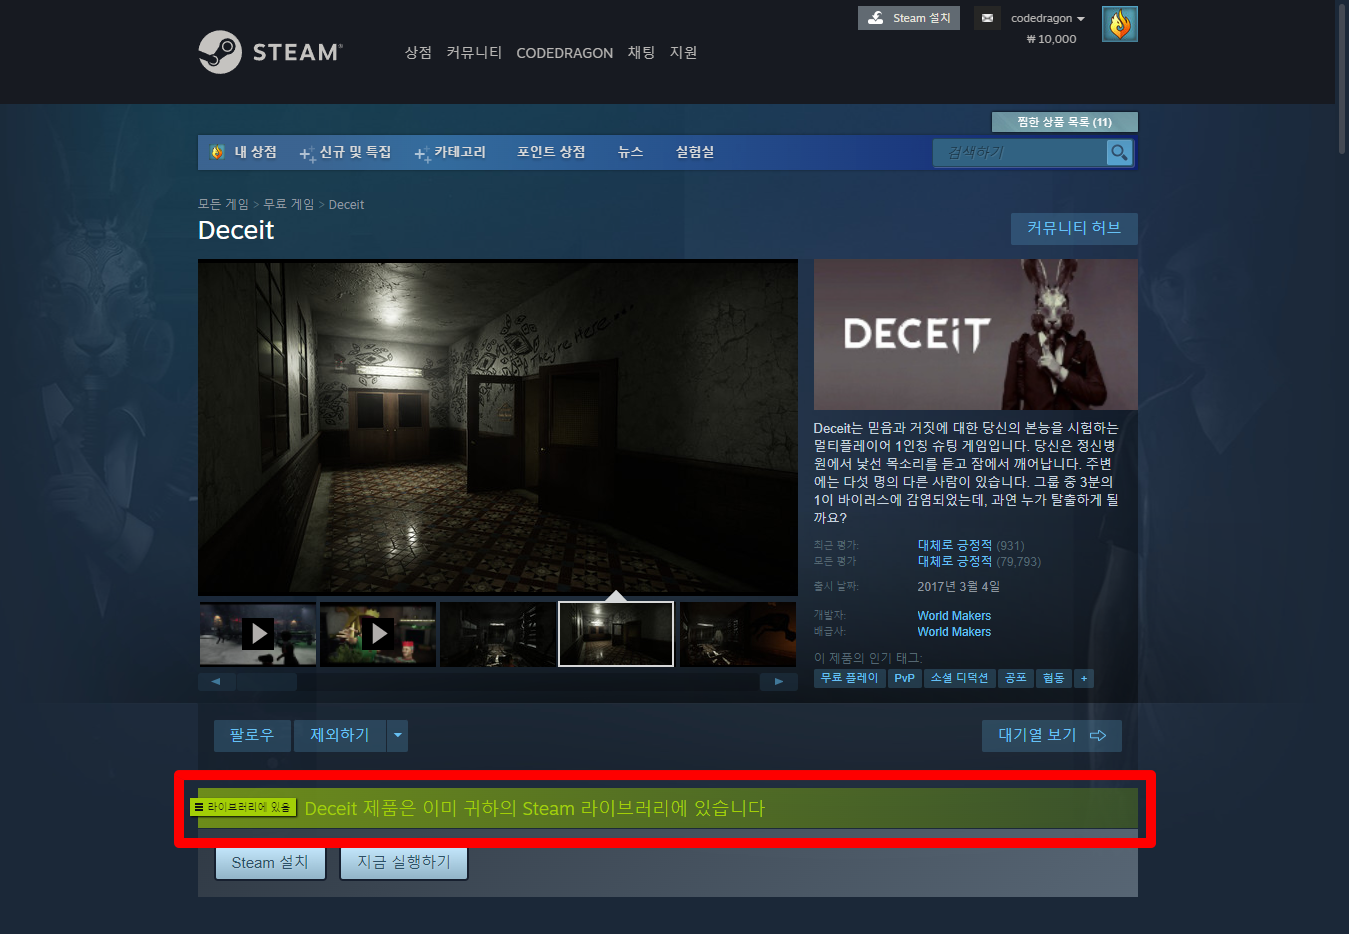Click the 라이브러리에 있음 badge
Screen dimensions: 1349x934
point(243,807)
